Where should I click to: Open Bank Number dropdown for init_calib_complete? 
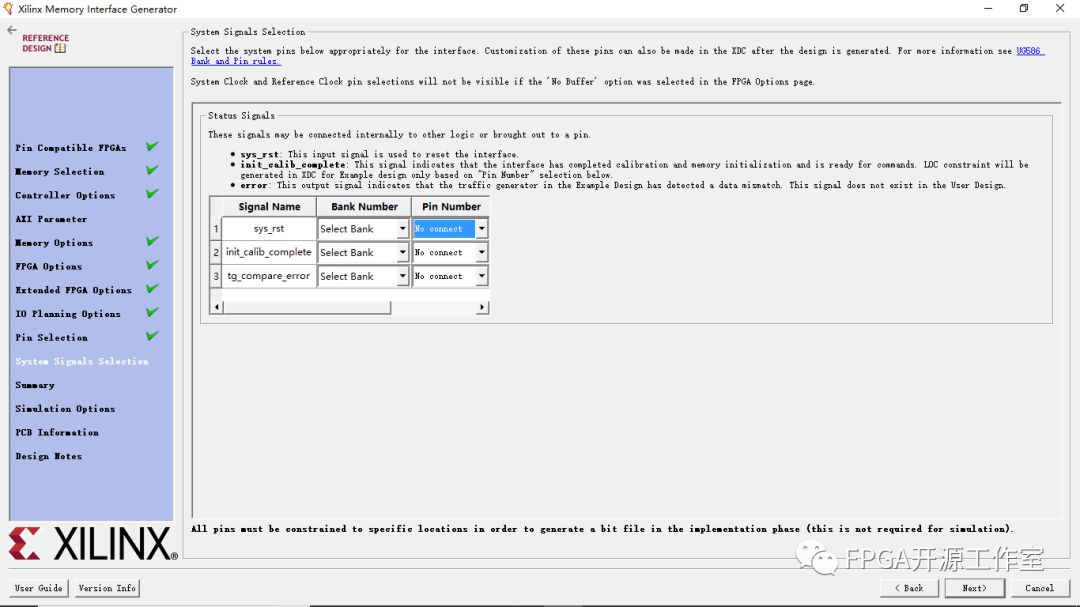[402, 253]
